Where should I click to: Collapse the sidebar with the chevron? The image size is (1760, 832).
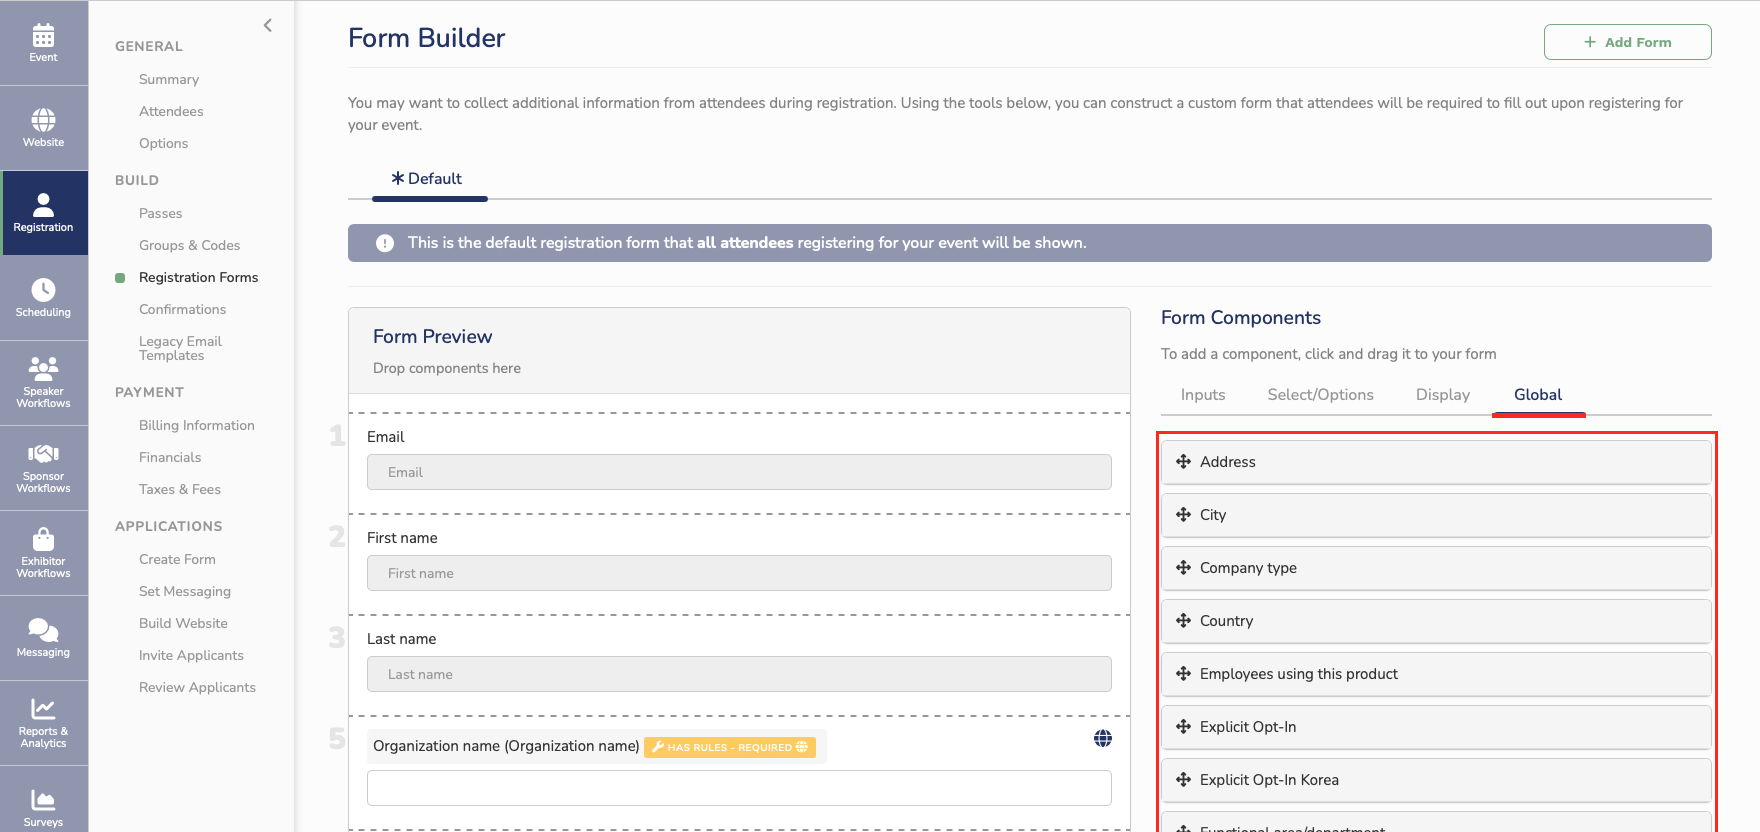pos(267,26)
